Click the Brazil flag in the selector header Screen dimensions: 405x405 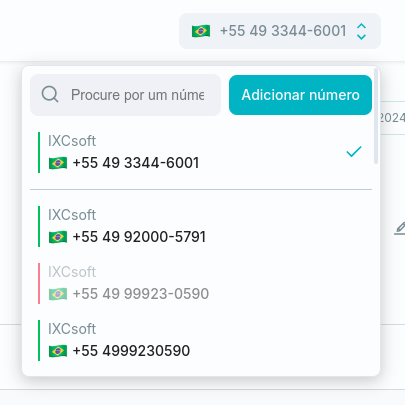201,31
